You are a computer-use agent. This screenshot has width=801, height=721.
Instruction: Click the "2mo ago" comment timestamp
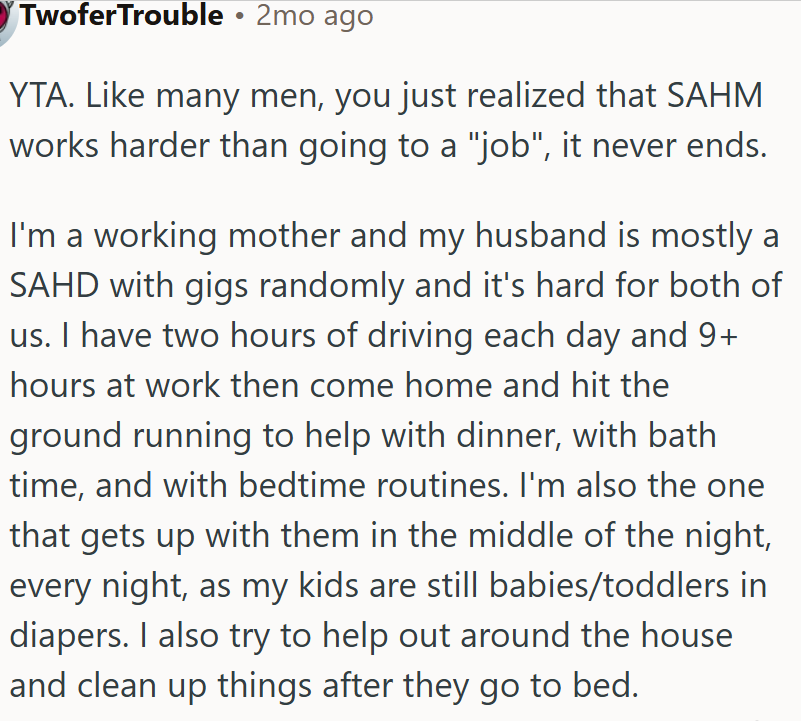click(314, 16)
